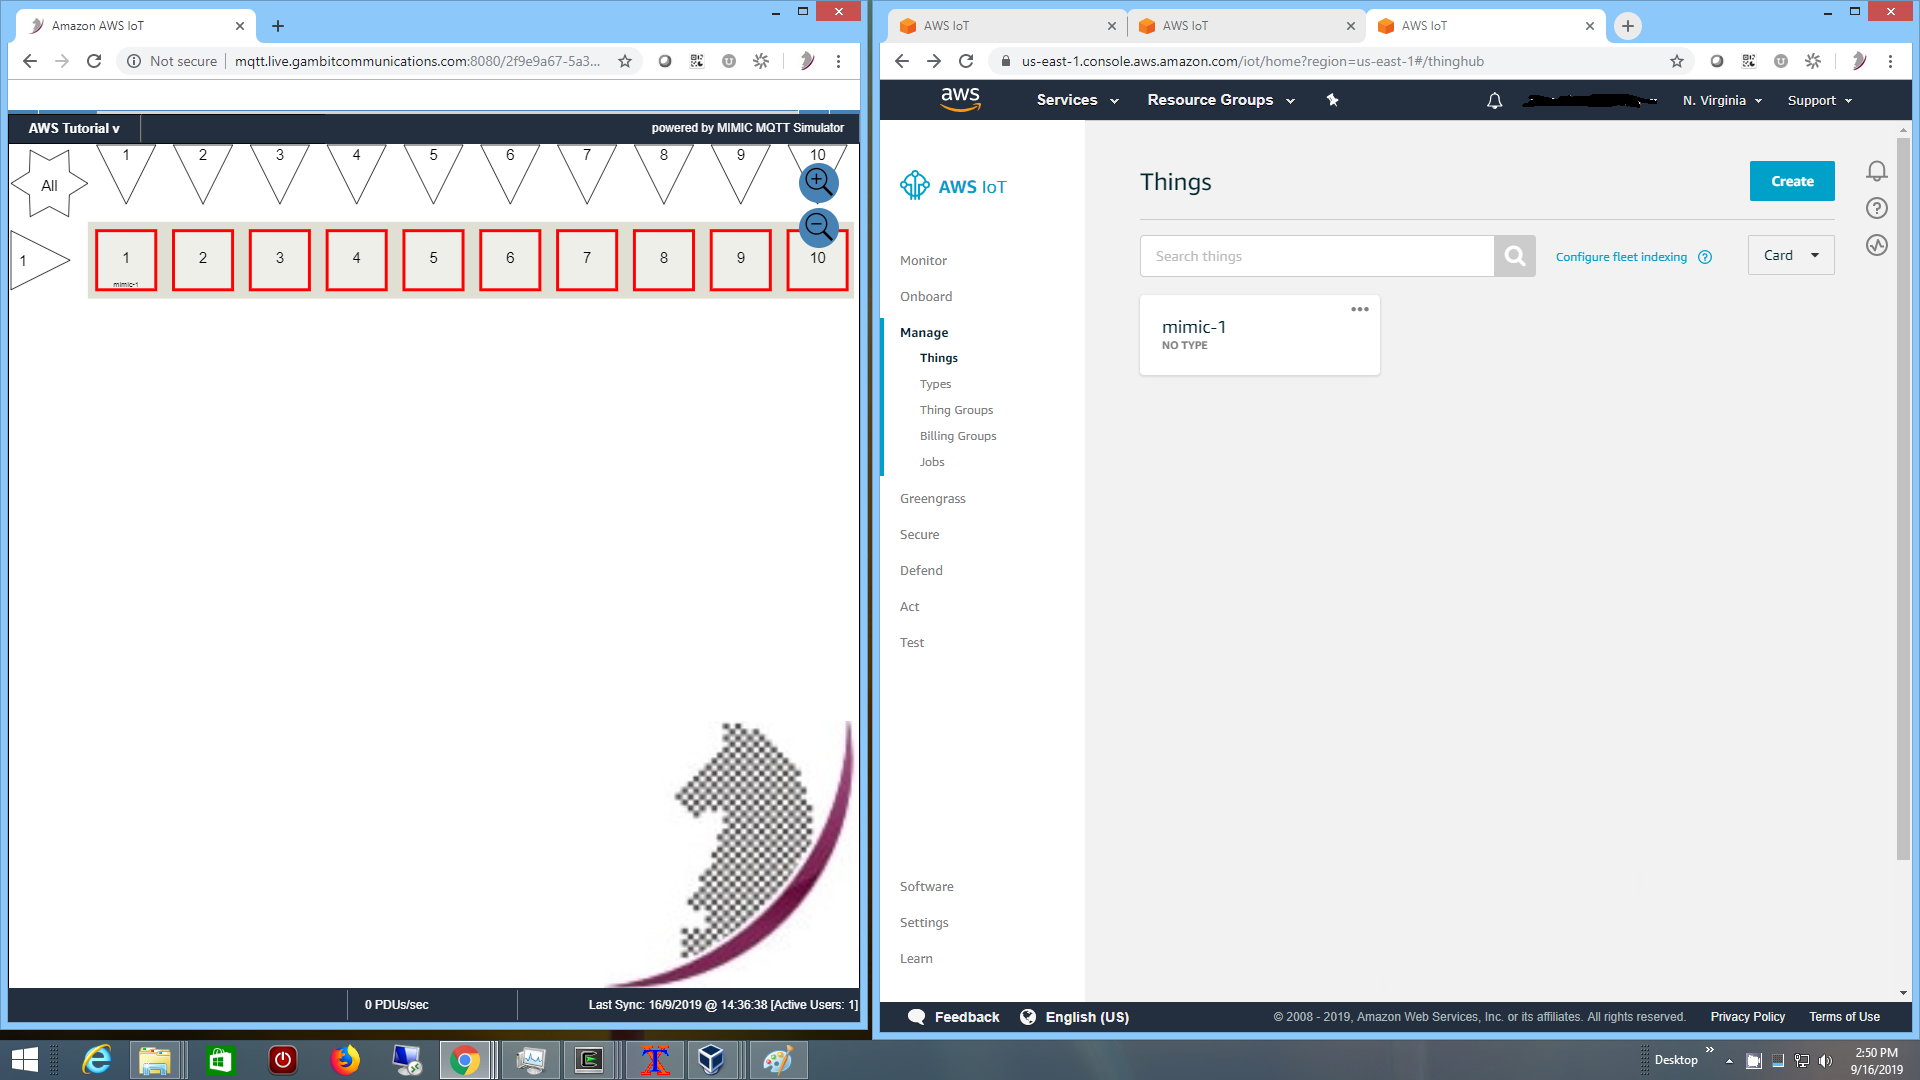
Task: Open the help question mark icon on right rail
Action: (1877, 208)
